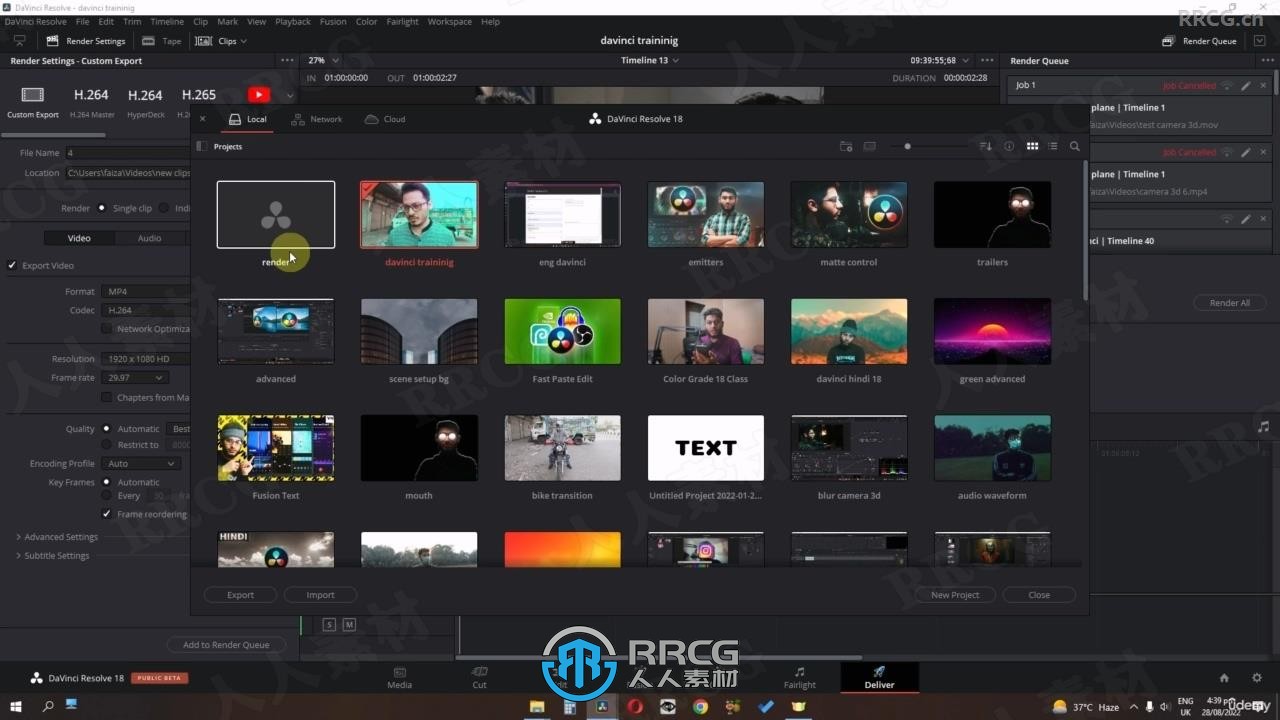Open the Timeline 13 dropdown
The image size is (1280, 720).
click(x=650, y=61)
